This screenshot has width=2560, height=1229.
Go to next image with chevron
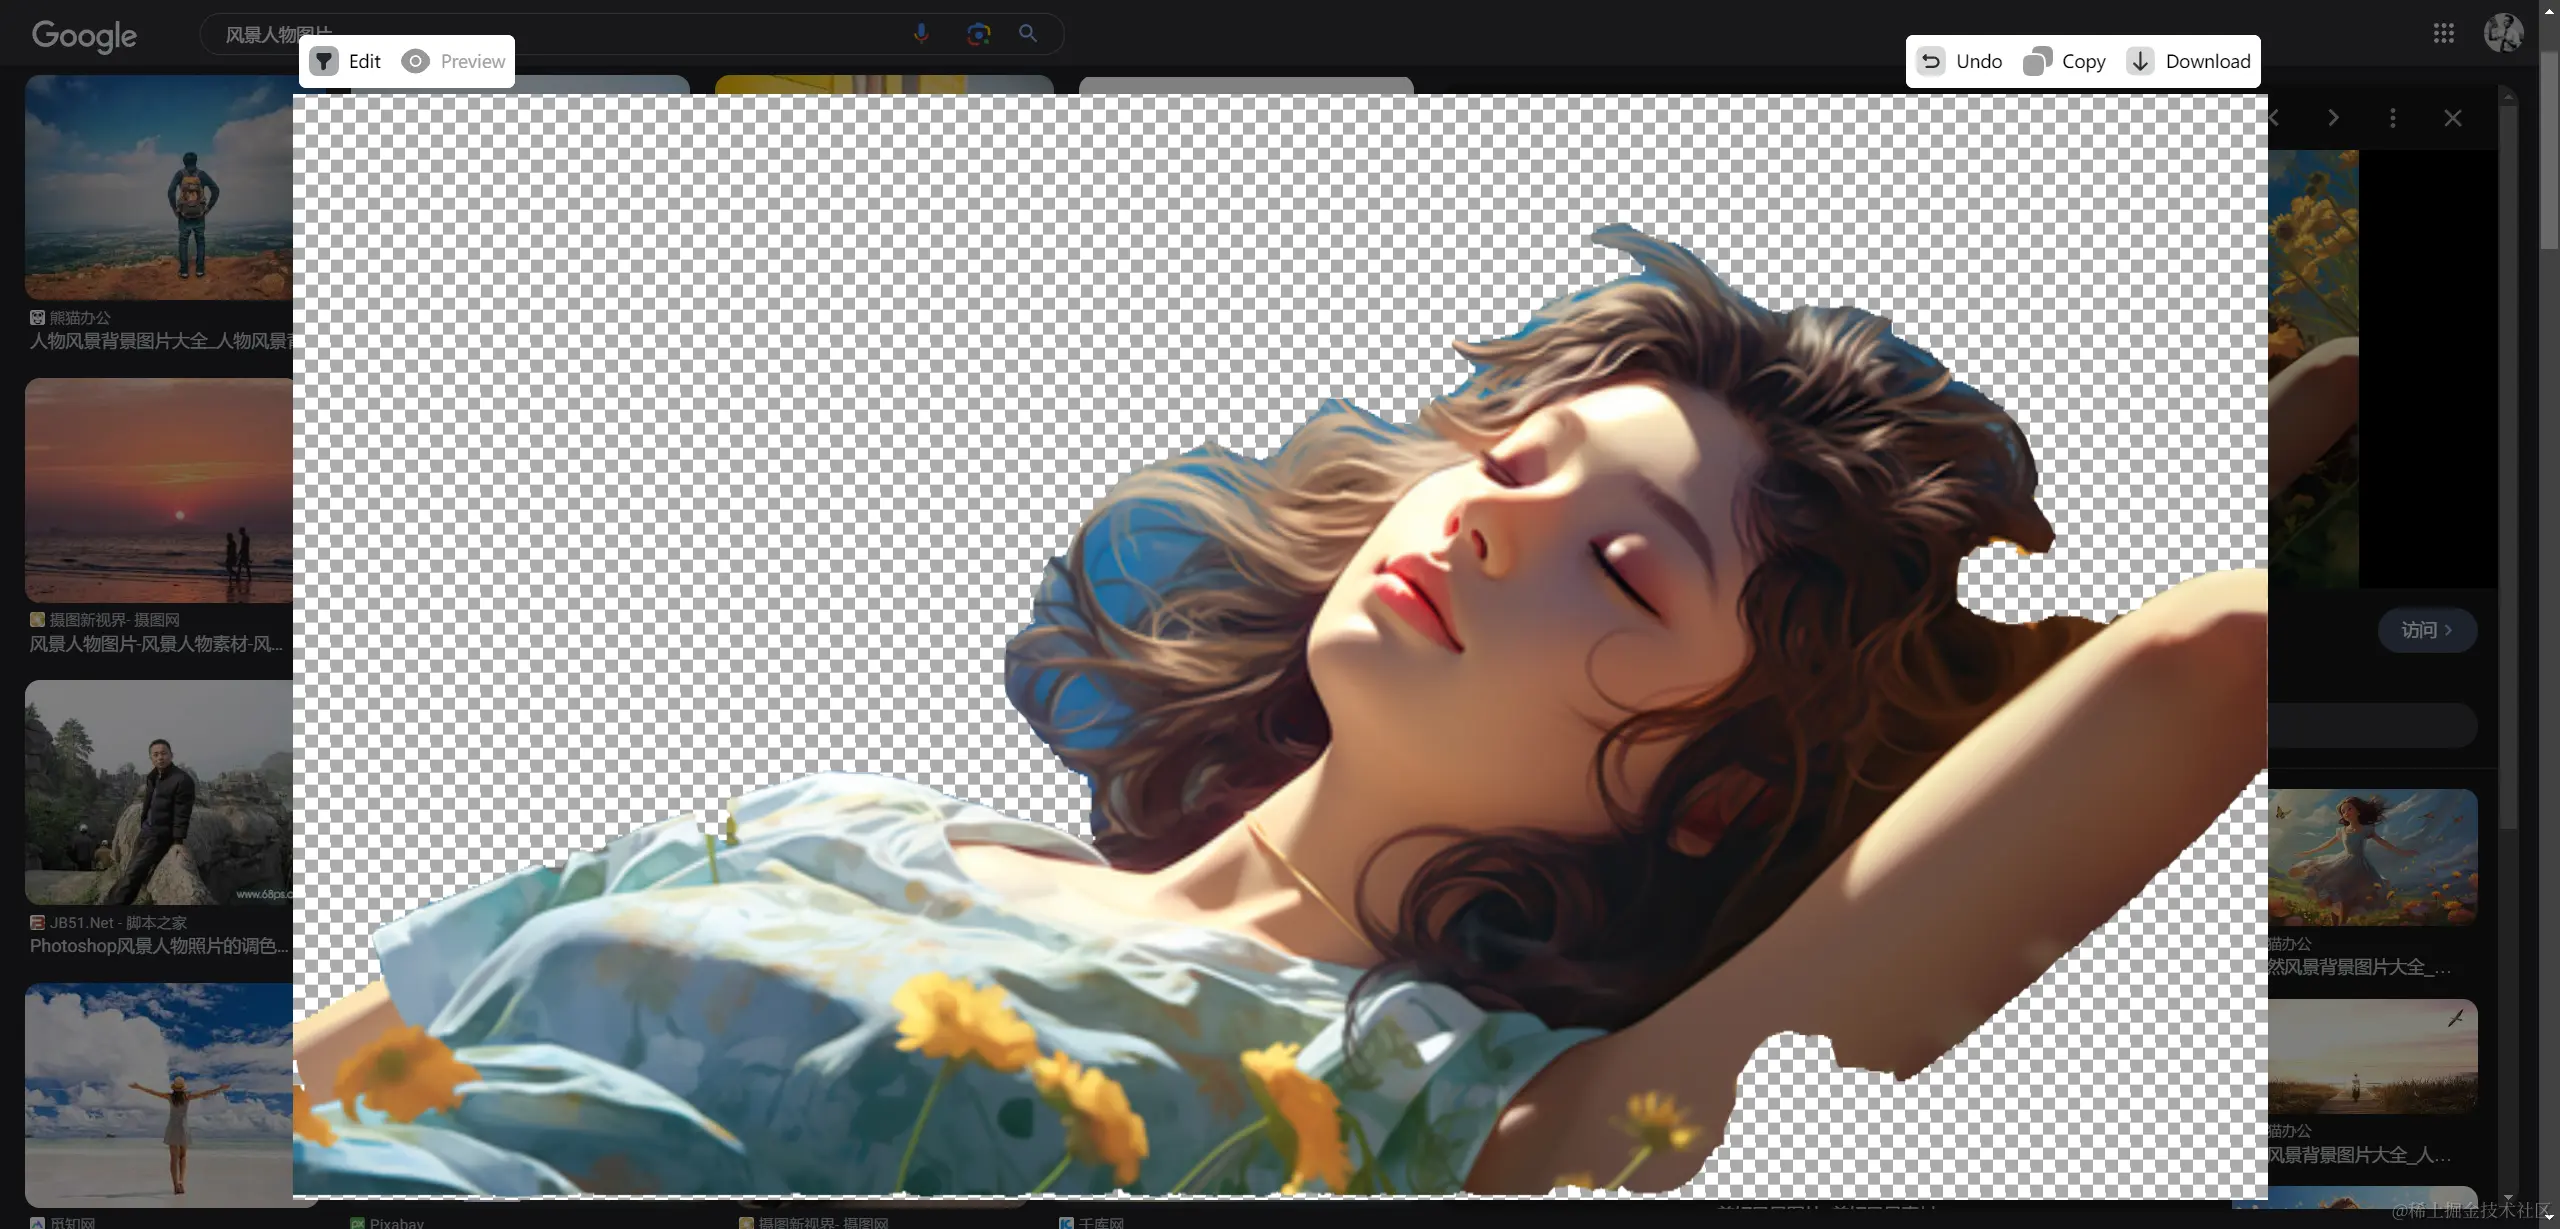pos(2333,118)
